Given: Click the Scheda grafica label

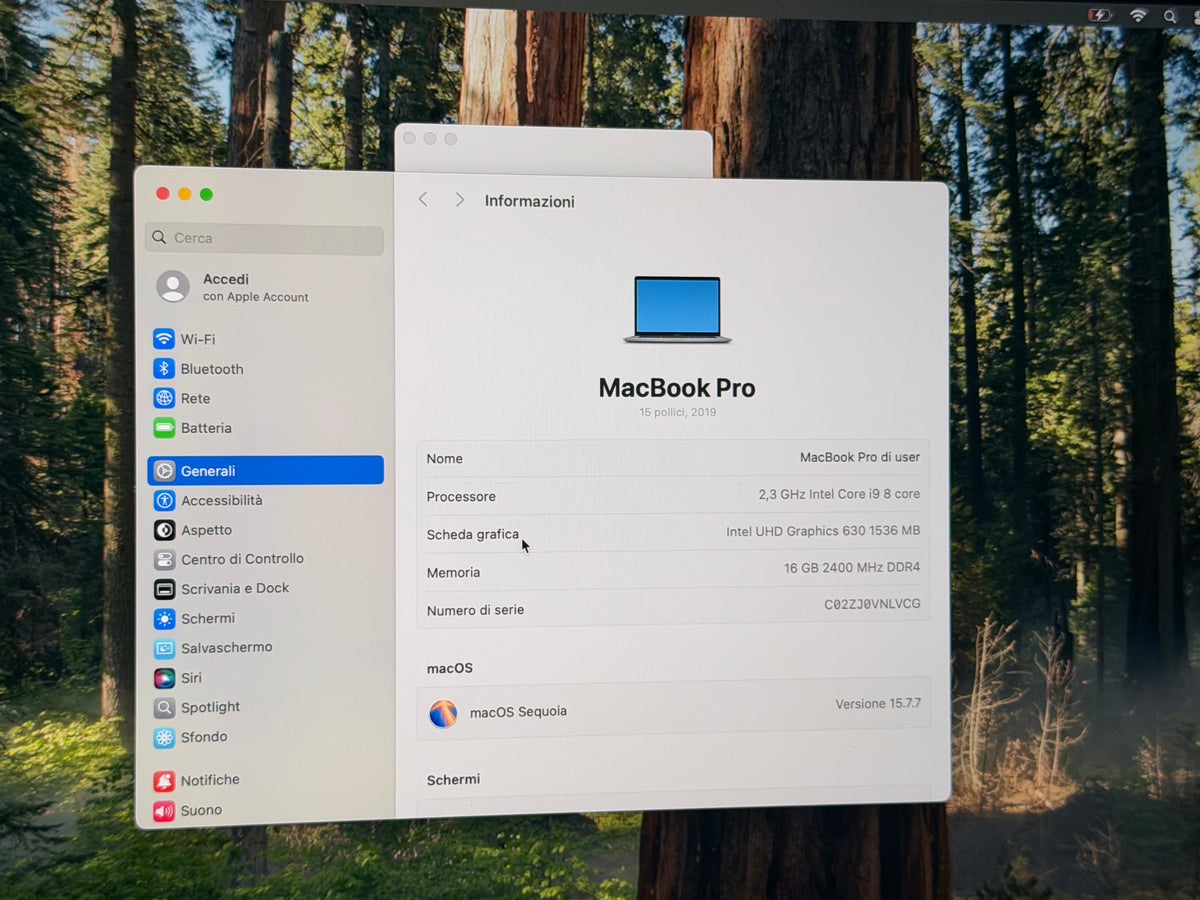Looking at the screenshot, I should [x=472, y=535].
